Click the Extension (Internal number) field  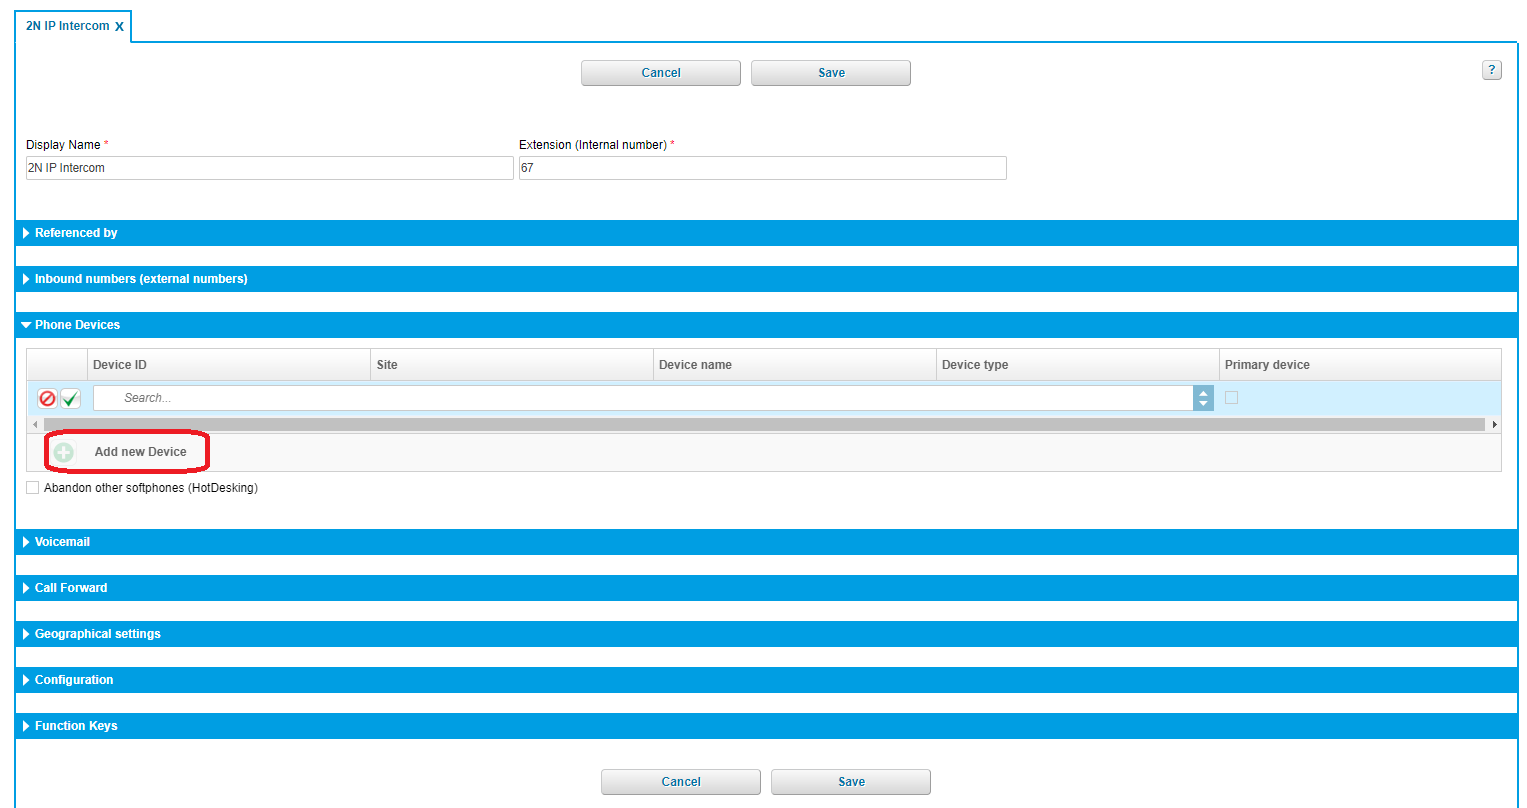click(x=762, y=168)
